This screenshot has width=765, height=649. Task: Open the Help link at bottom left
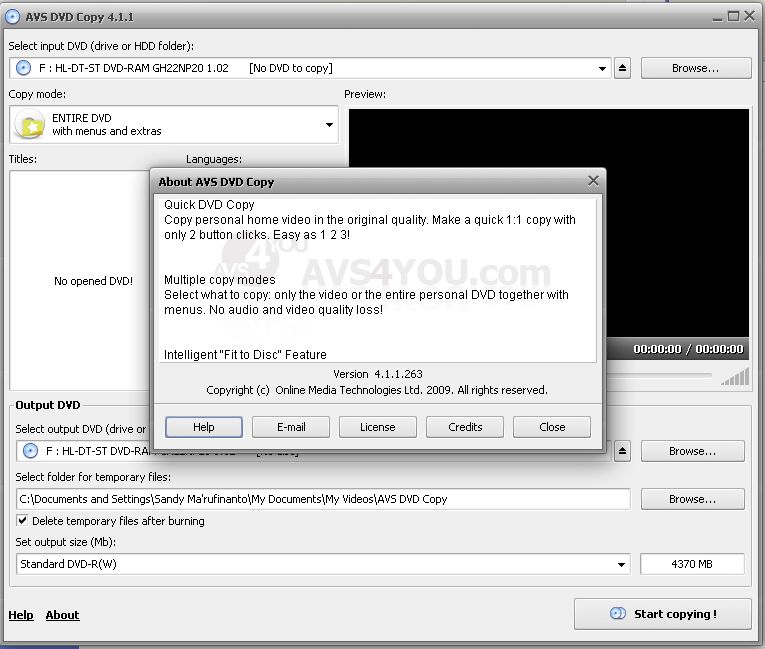coord(21,615)
